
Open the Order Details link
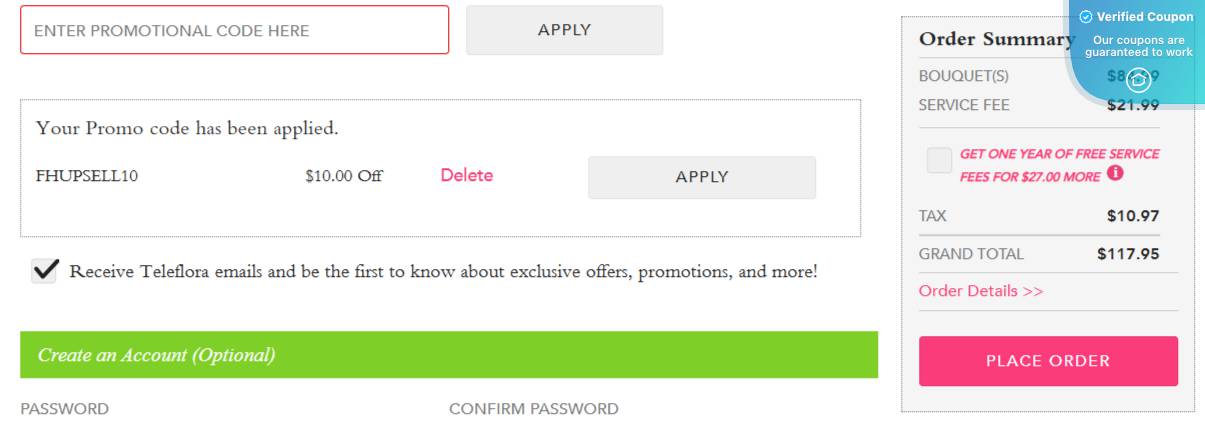tap(980, 291)
